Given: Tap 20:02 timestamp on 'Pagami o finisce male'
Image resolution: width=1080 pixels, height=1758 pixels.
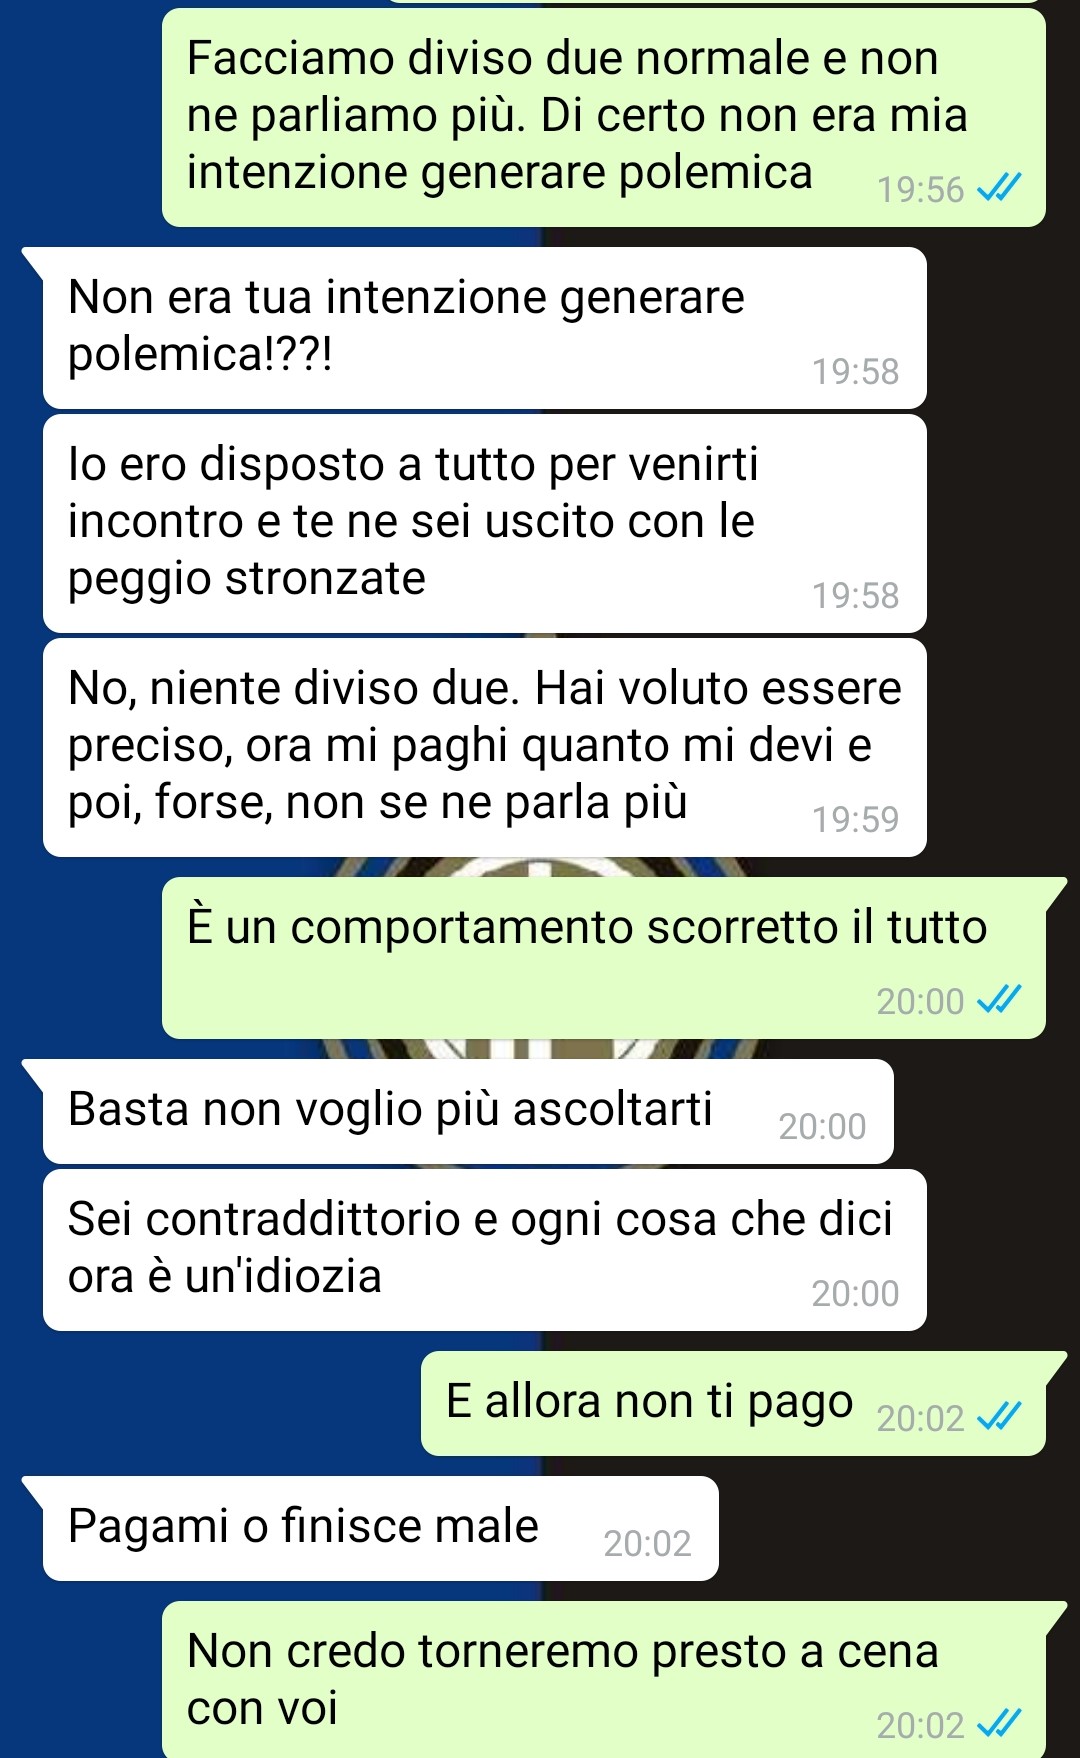Looking at the screenshot, I should point(647,1543).
